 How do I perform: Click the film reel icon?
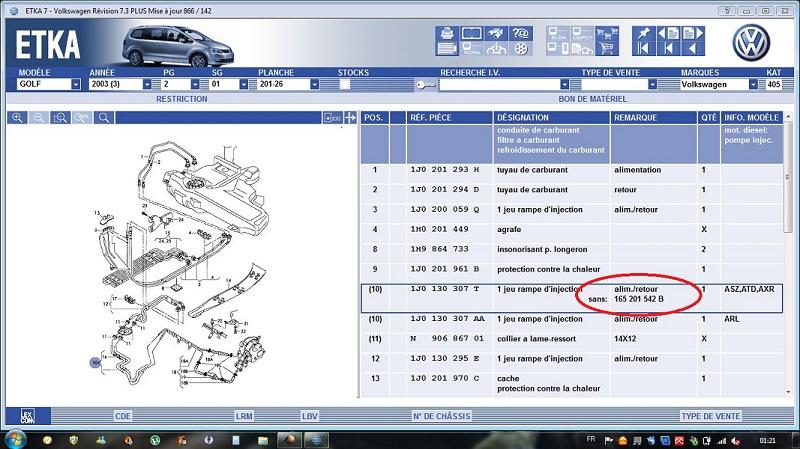(x=520, y=49)
